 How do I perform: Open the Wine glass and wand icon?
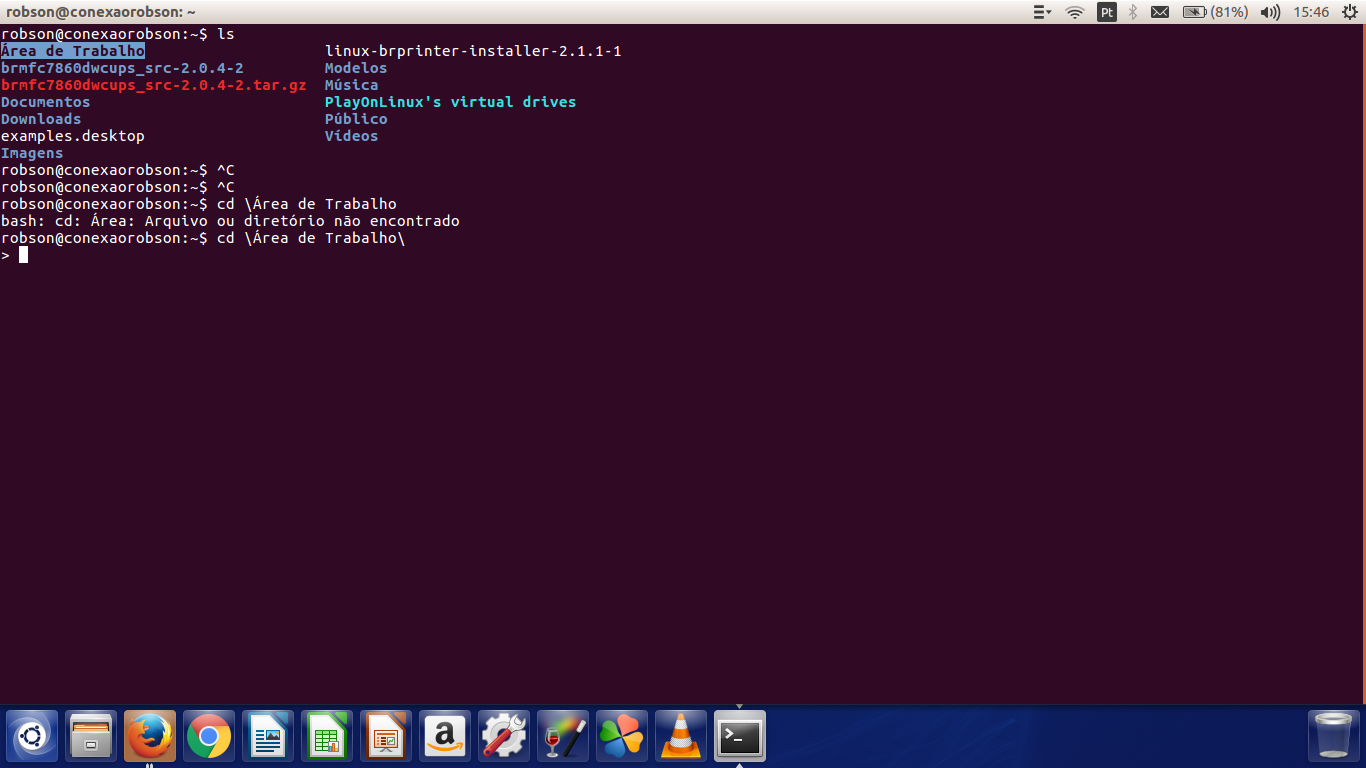click(x=563, y=737)
